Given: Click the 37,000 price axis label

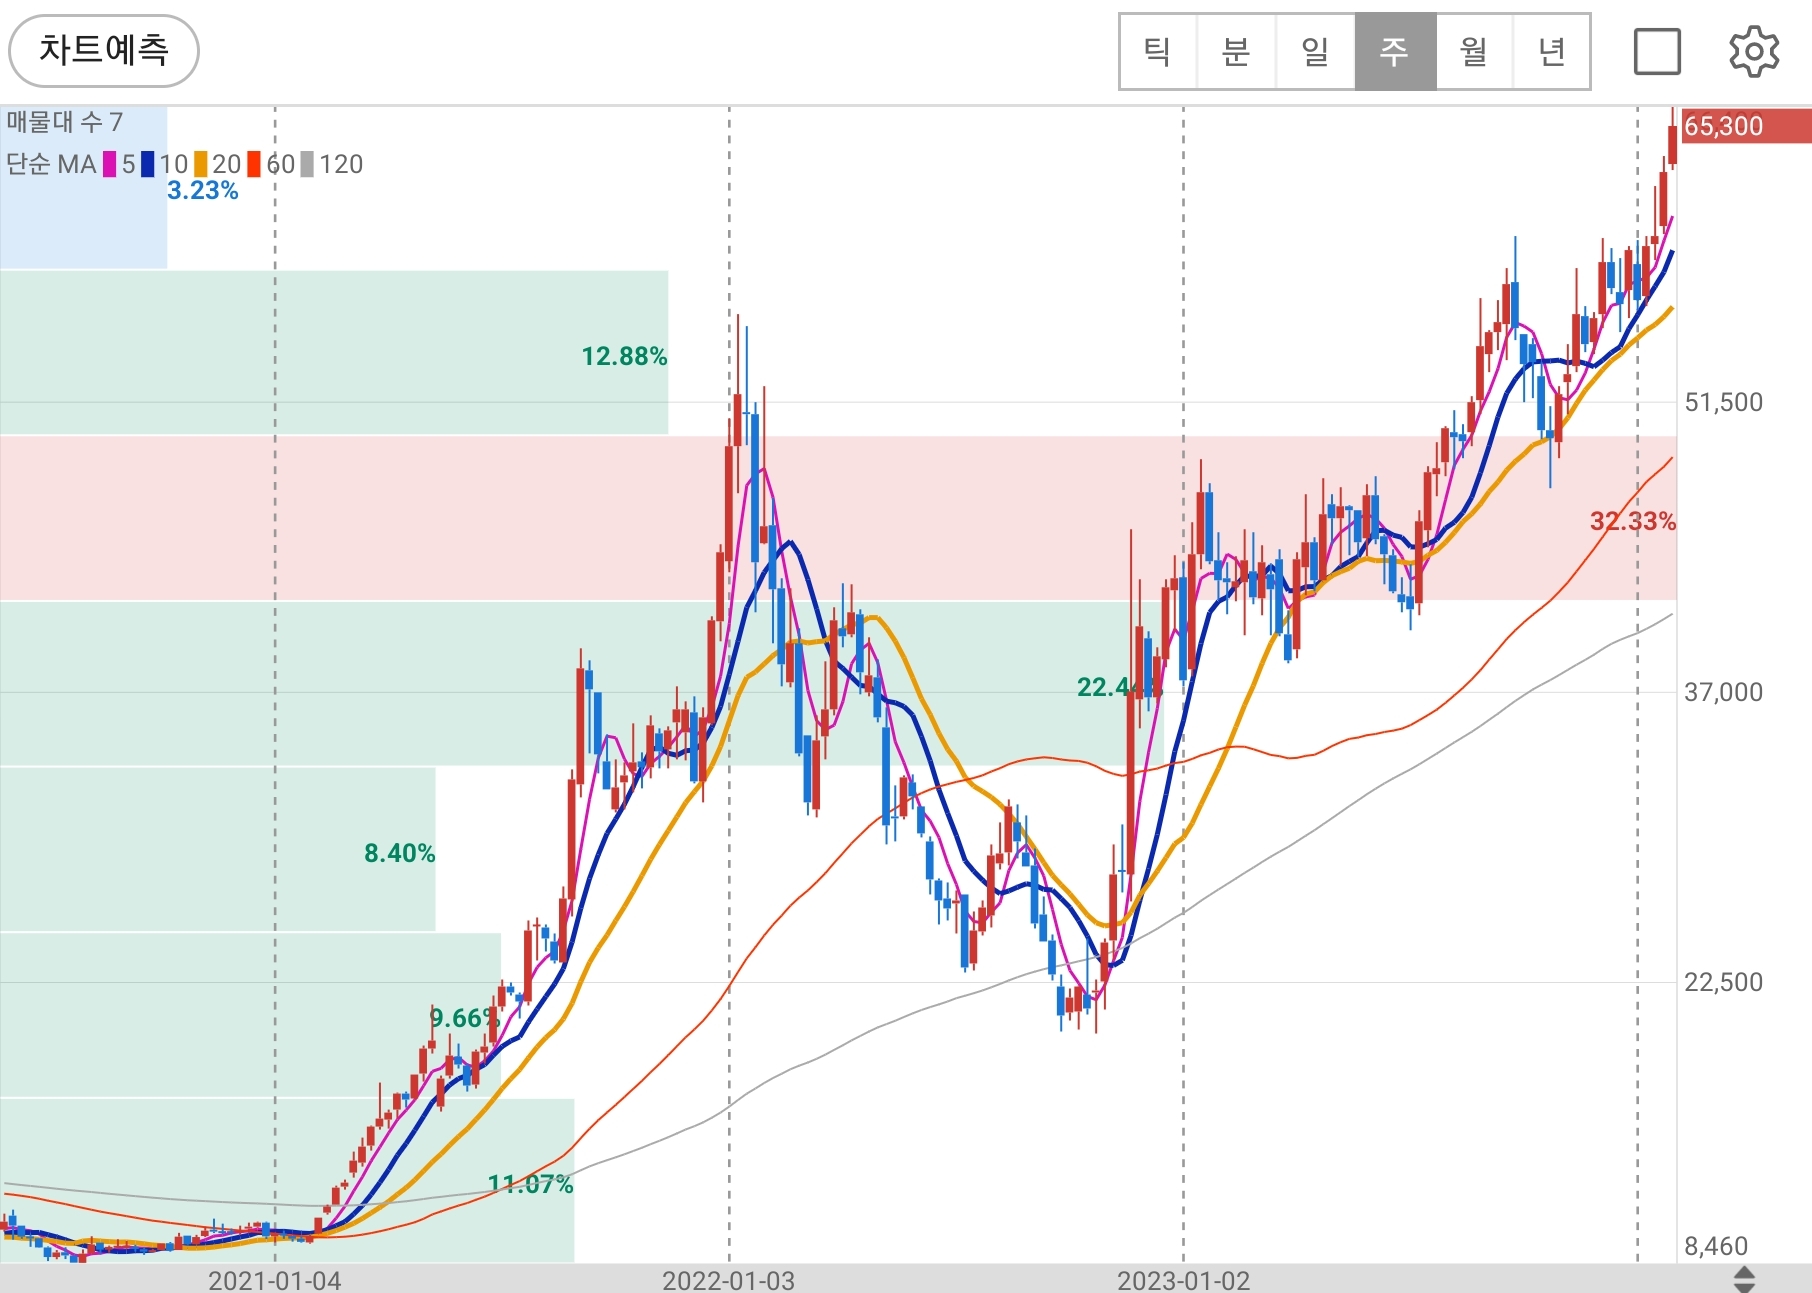Looking at the screenshot, I should (1724, 692).
